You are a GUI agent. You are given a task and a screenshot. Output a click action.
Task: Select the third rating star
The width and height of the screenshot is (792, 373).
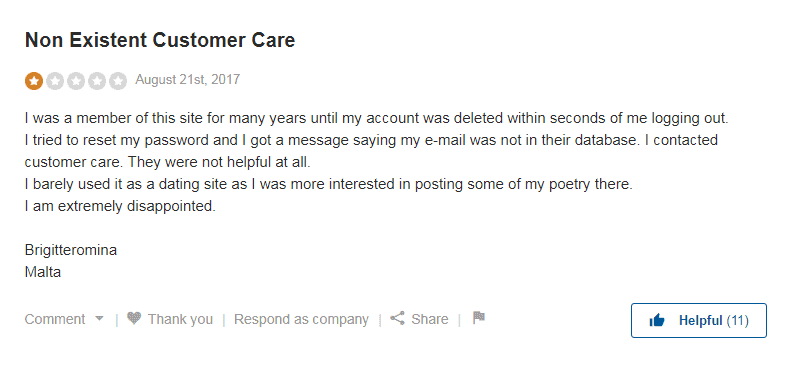(76, 81)
